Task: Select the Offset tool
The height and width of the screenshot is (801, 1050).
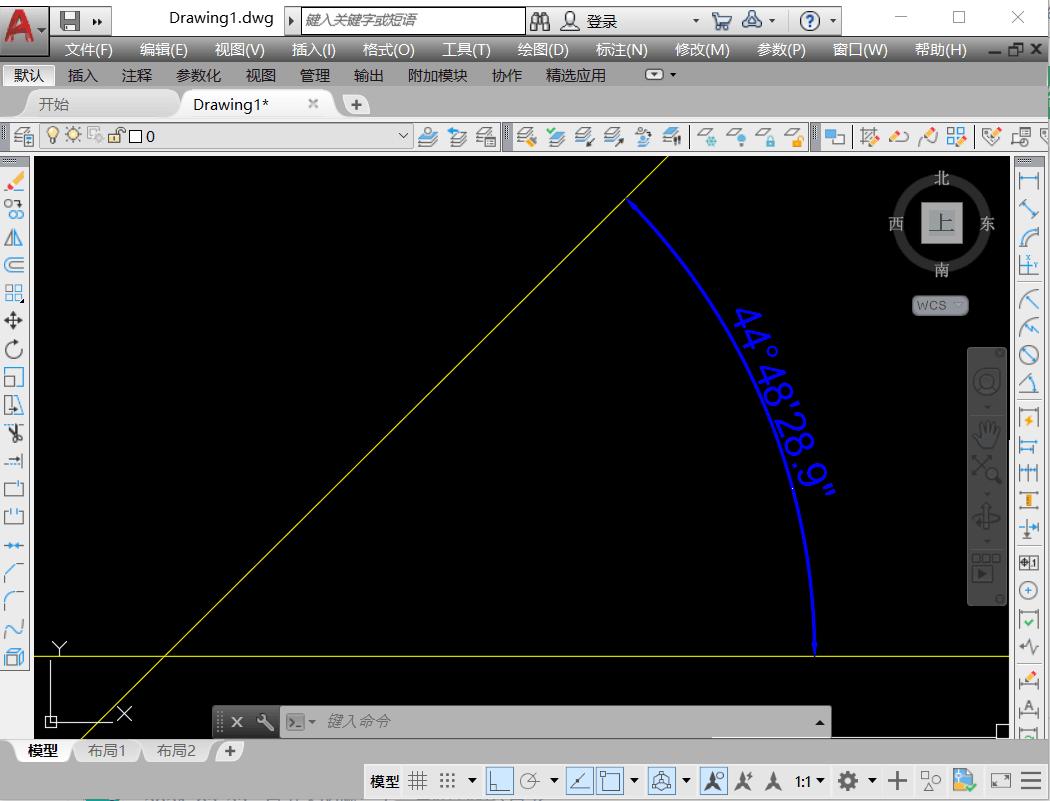Action: coord(14,265)
